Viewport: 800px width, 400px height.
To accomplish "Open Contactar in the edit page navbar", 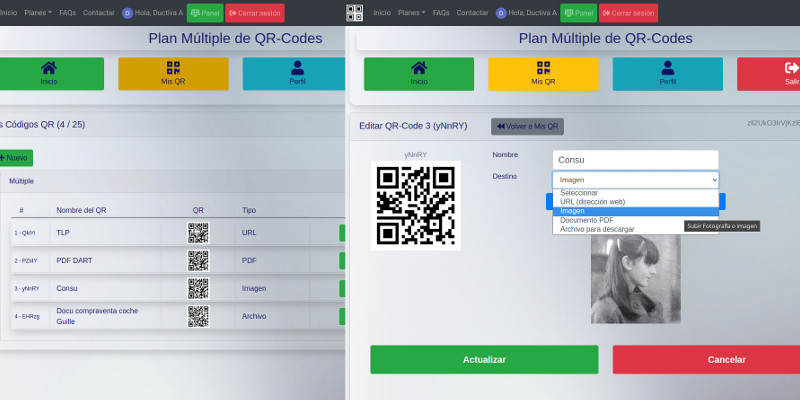I will pyautogui.click(x=472, y=13).
